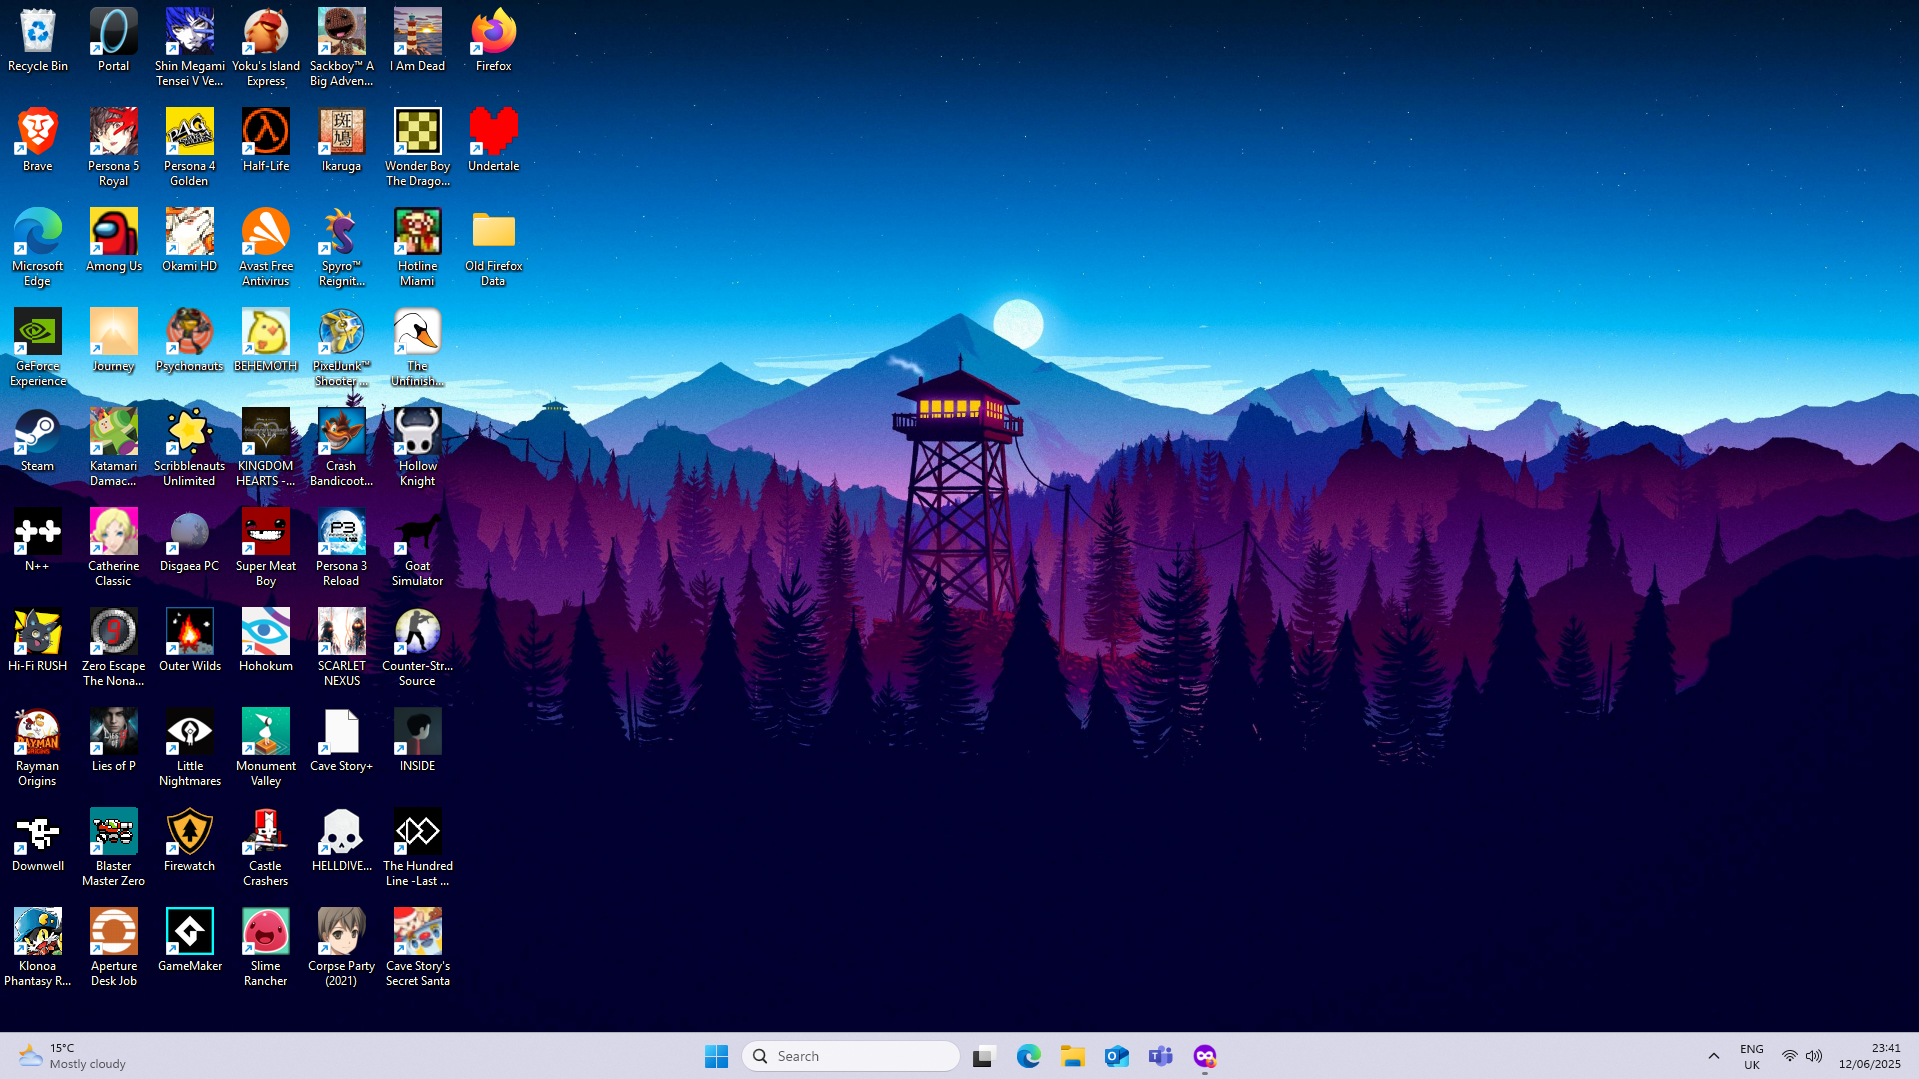Select the Hohokum eye icon

tap(266, 632)
